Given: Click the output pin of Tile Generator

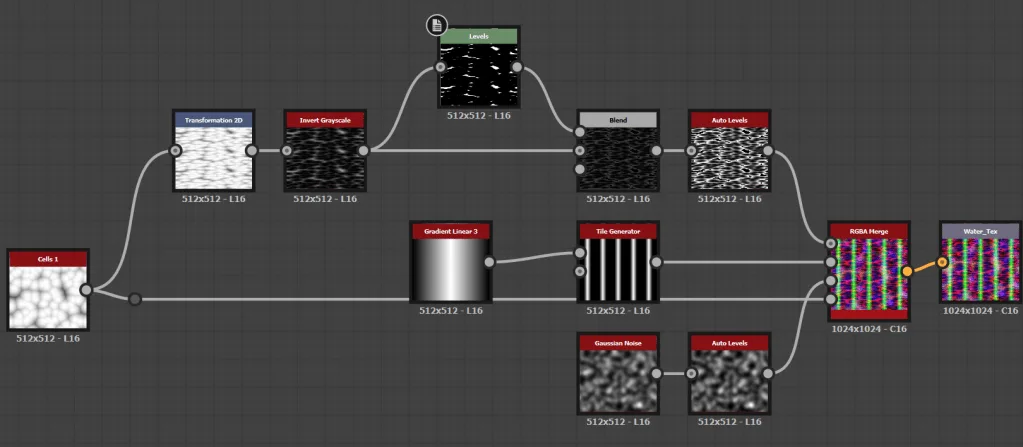Looking at the screenshot, I should (656, 262).
